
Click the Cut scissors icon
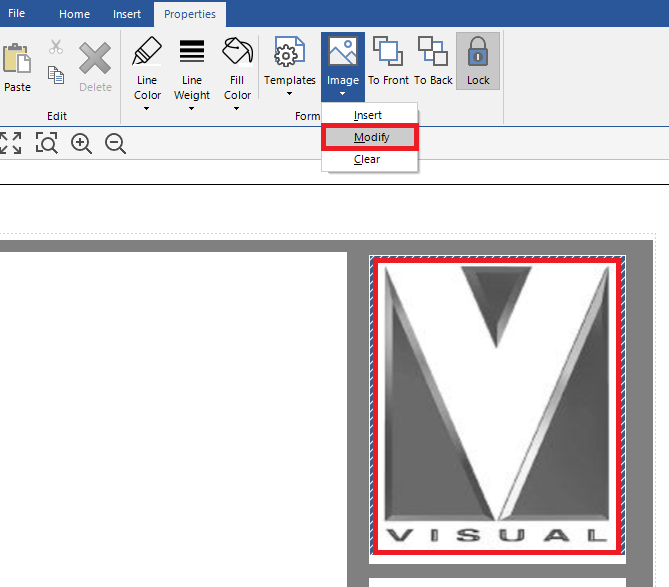[x=56, y=47]
